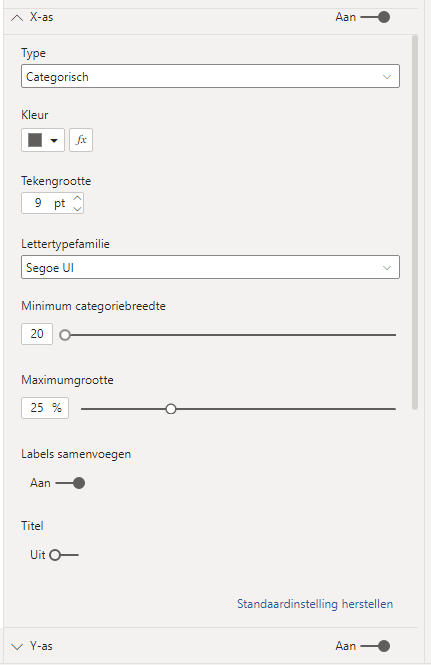Turn on the Titel toggle
Screen dimensions: 431x665
(64, 555)
